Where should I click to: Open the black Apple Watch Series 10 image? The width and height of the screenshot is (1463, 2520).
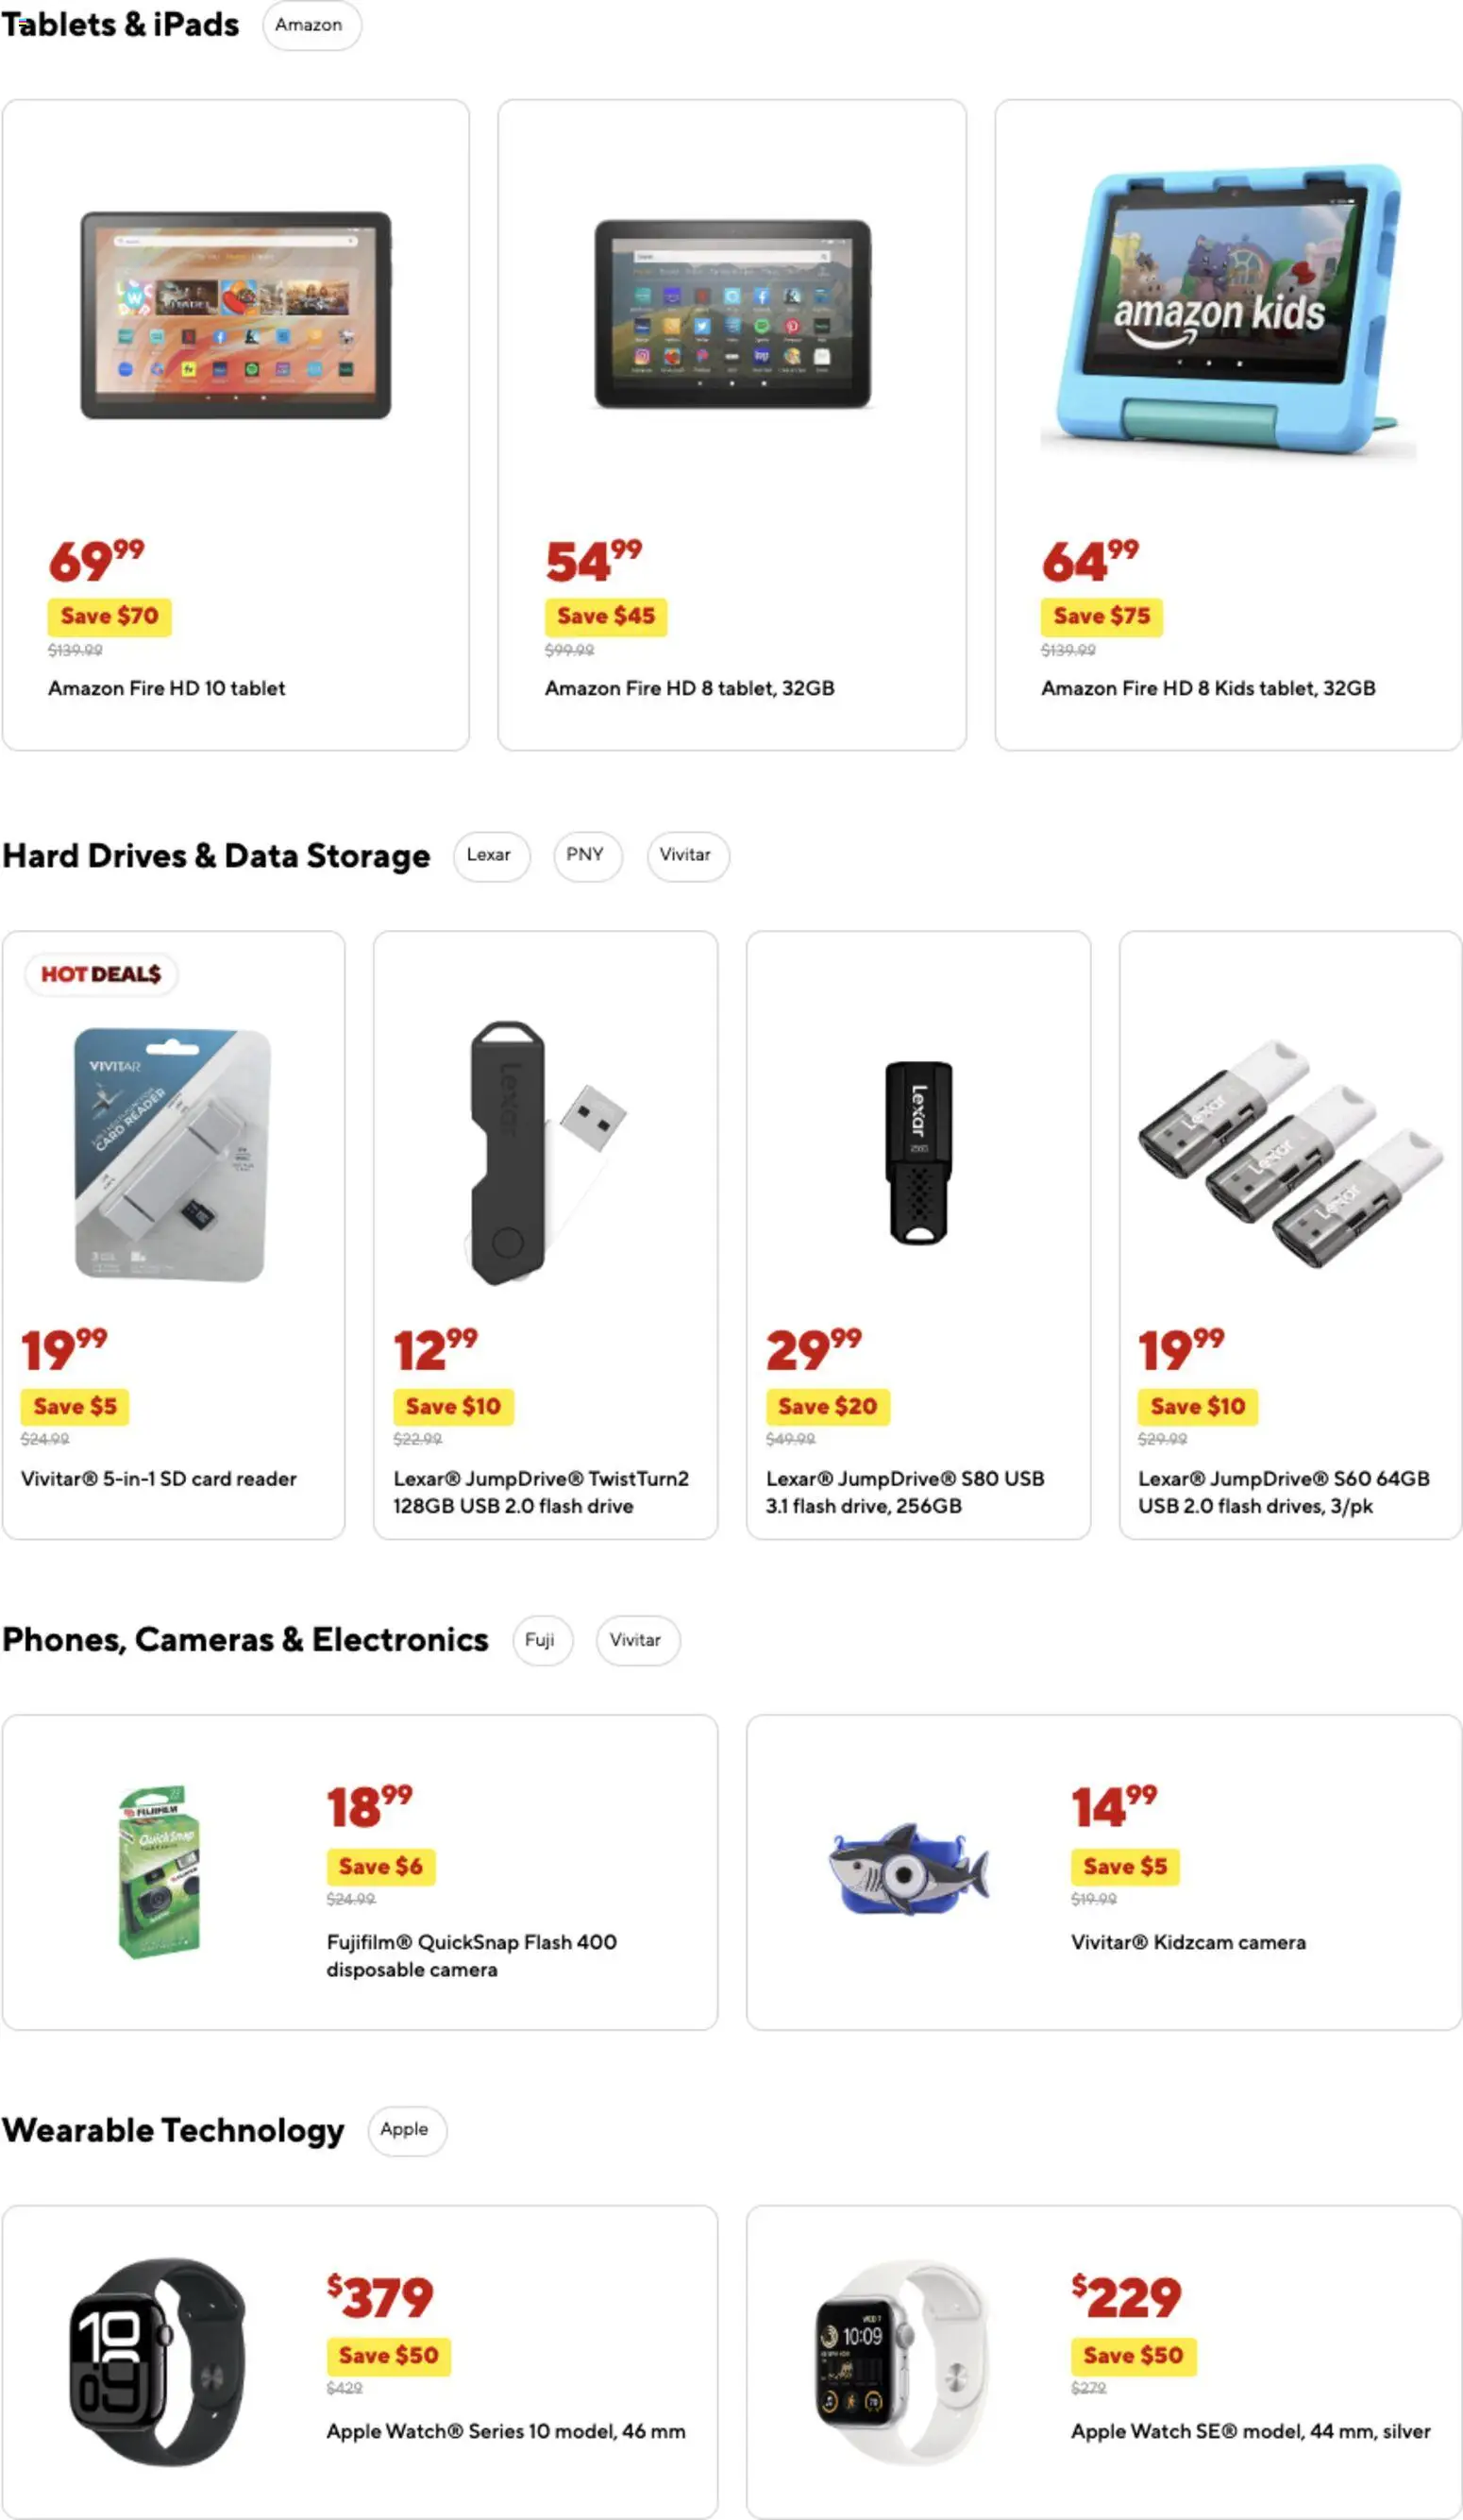pos(158,2360)
